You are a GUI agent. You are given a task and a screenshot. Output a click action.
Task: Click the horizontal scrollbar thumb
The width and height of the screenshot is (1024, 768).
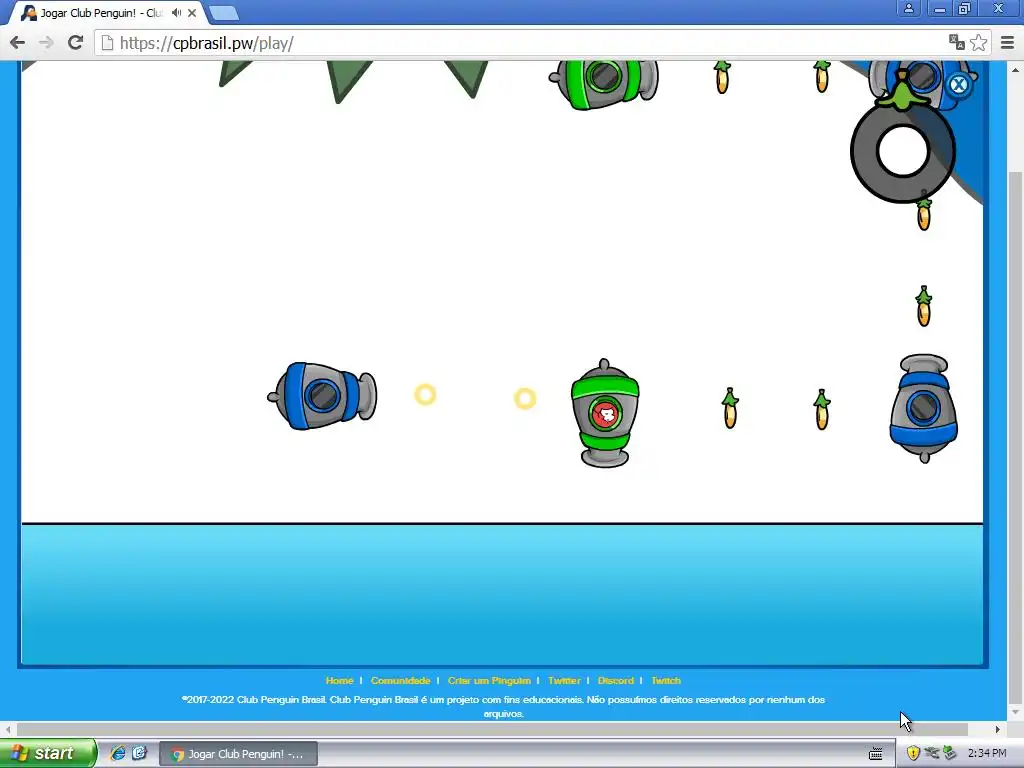coord(492,729)
